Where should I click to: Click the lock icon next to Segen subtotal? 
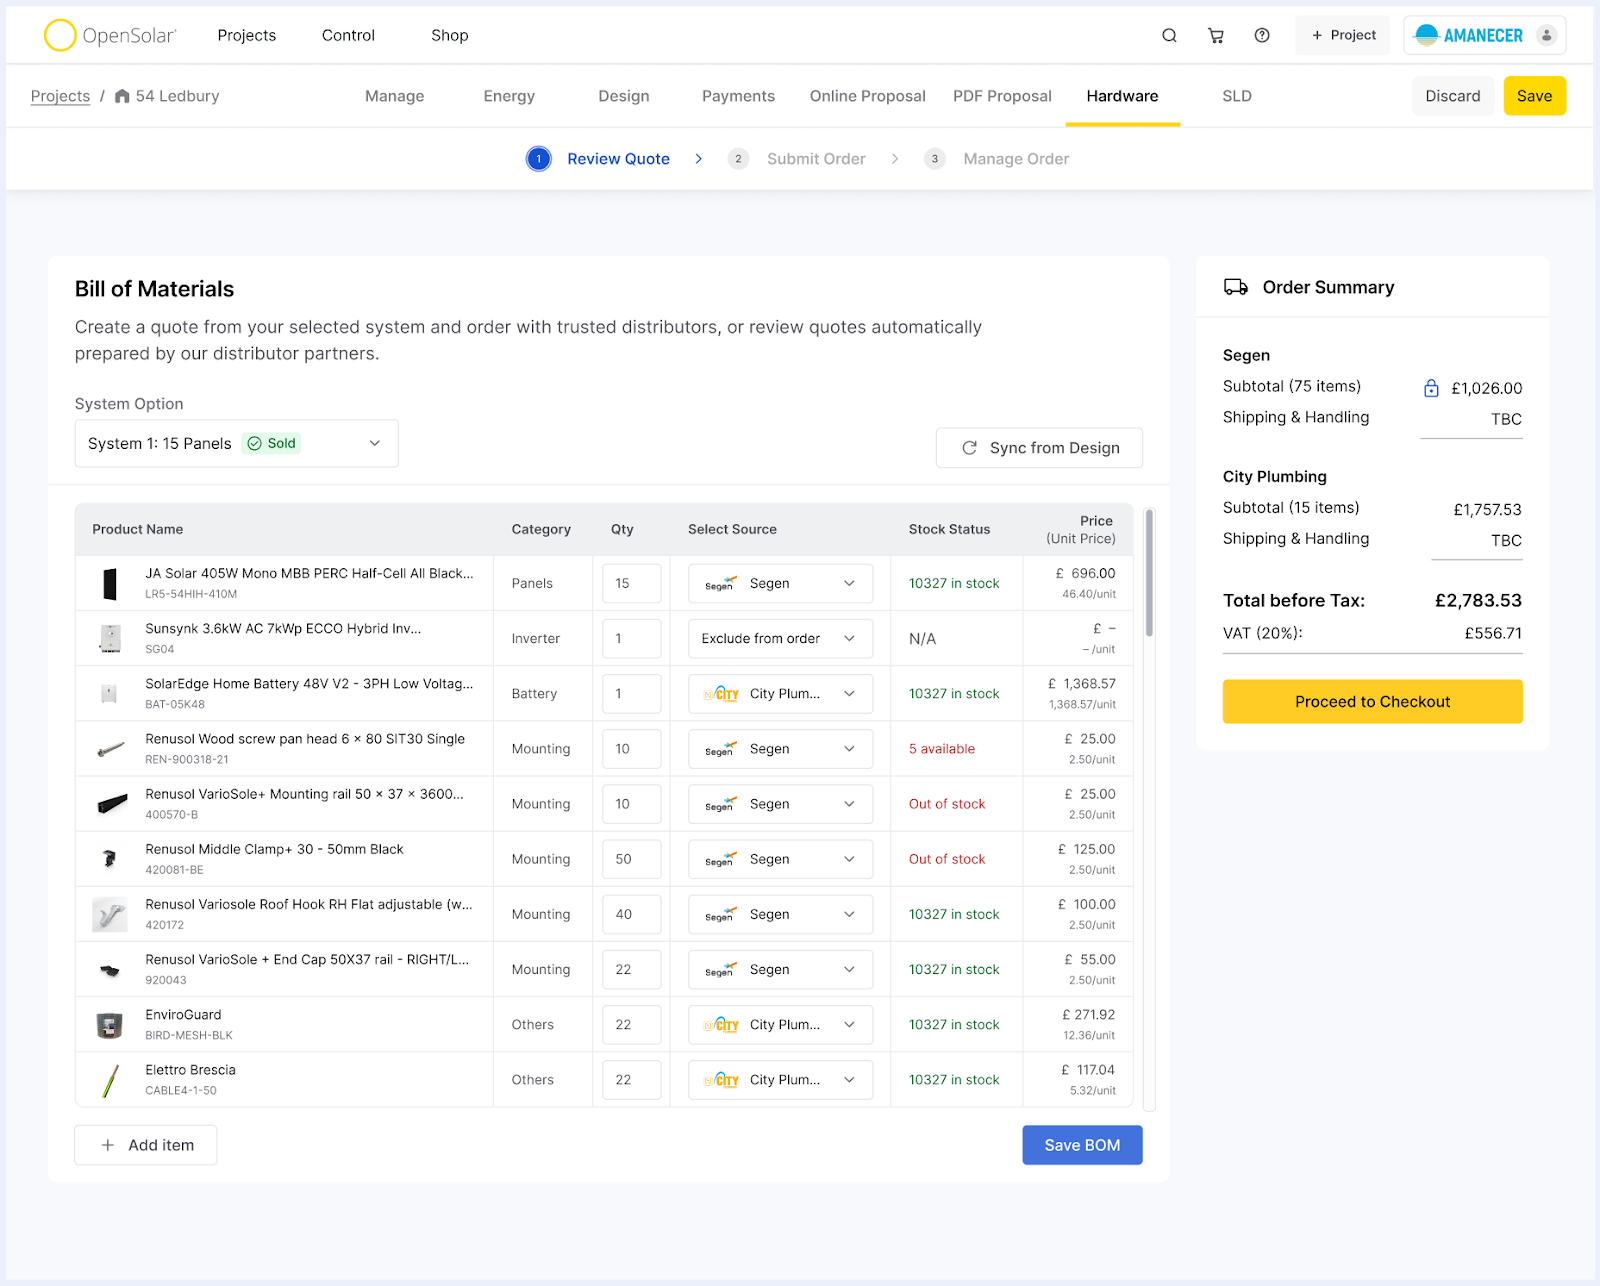pos(1431,388)
